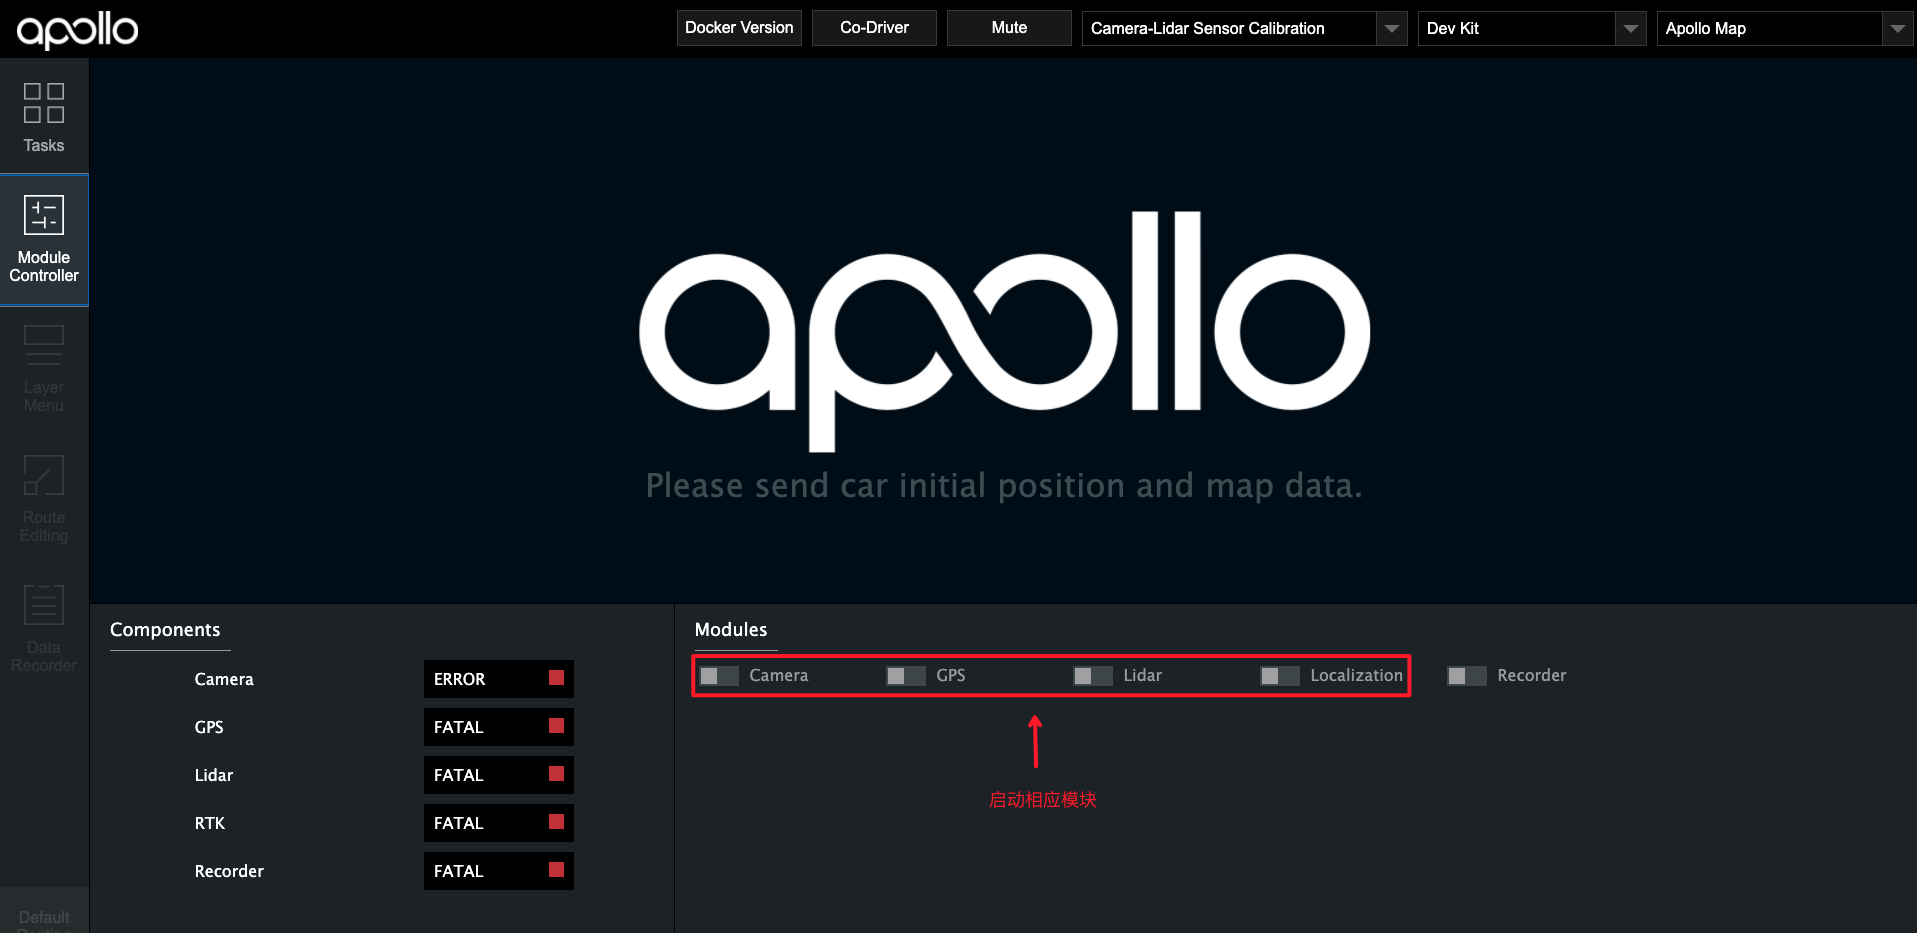Click the GPS component label
1917x933 pixels.
(x=209, y=727)
